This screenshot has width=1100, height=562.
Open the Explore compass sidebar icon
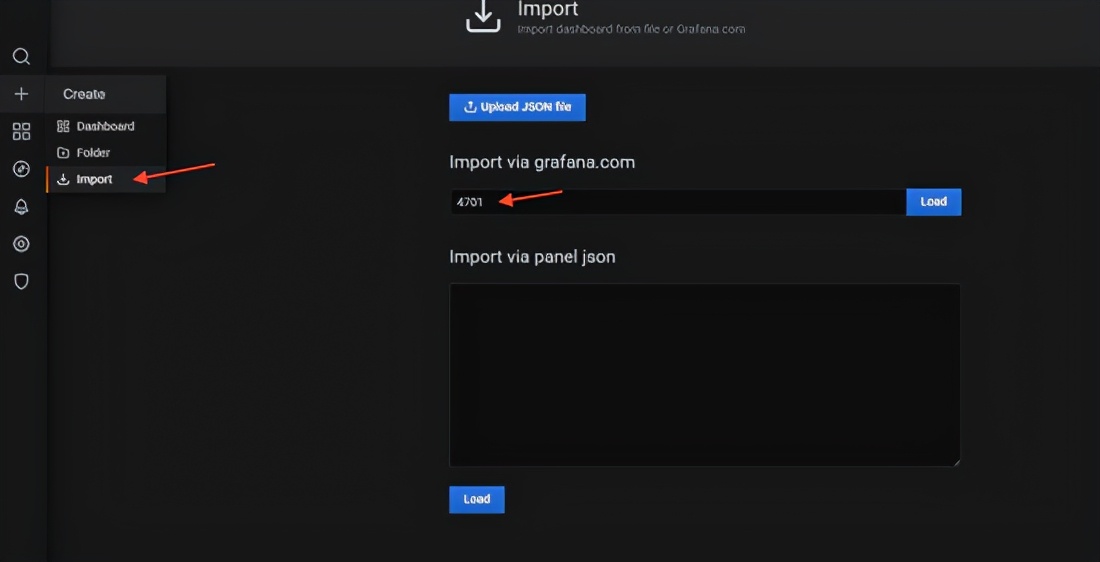[x=22, y=168]
